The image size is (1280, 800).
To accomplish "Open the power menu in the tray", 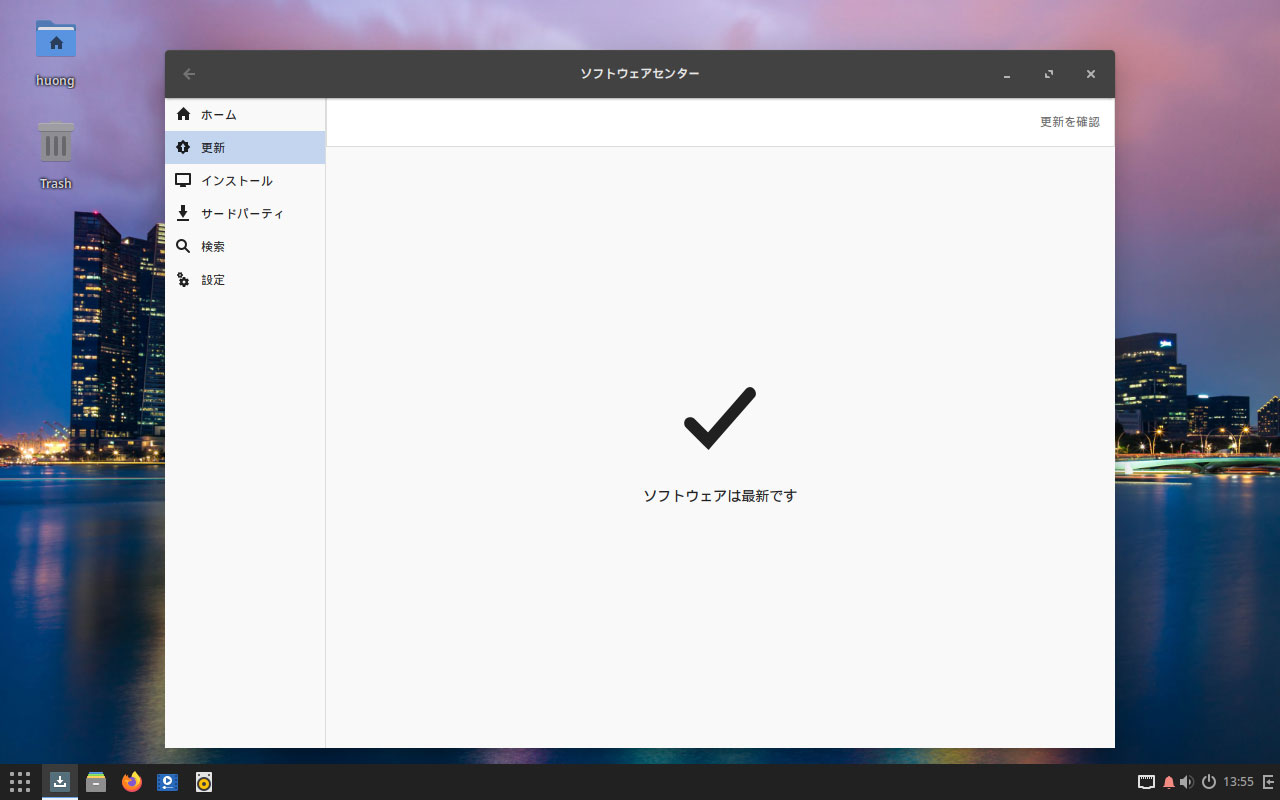I will 1208,782.
